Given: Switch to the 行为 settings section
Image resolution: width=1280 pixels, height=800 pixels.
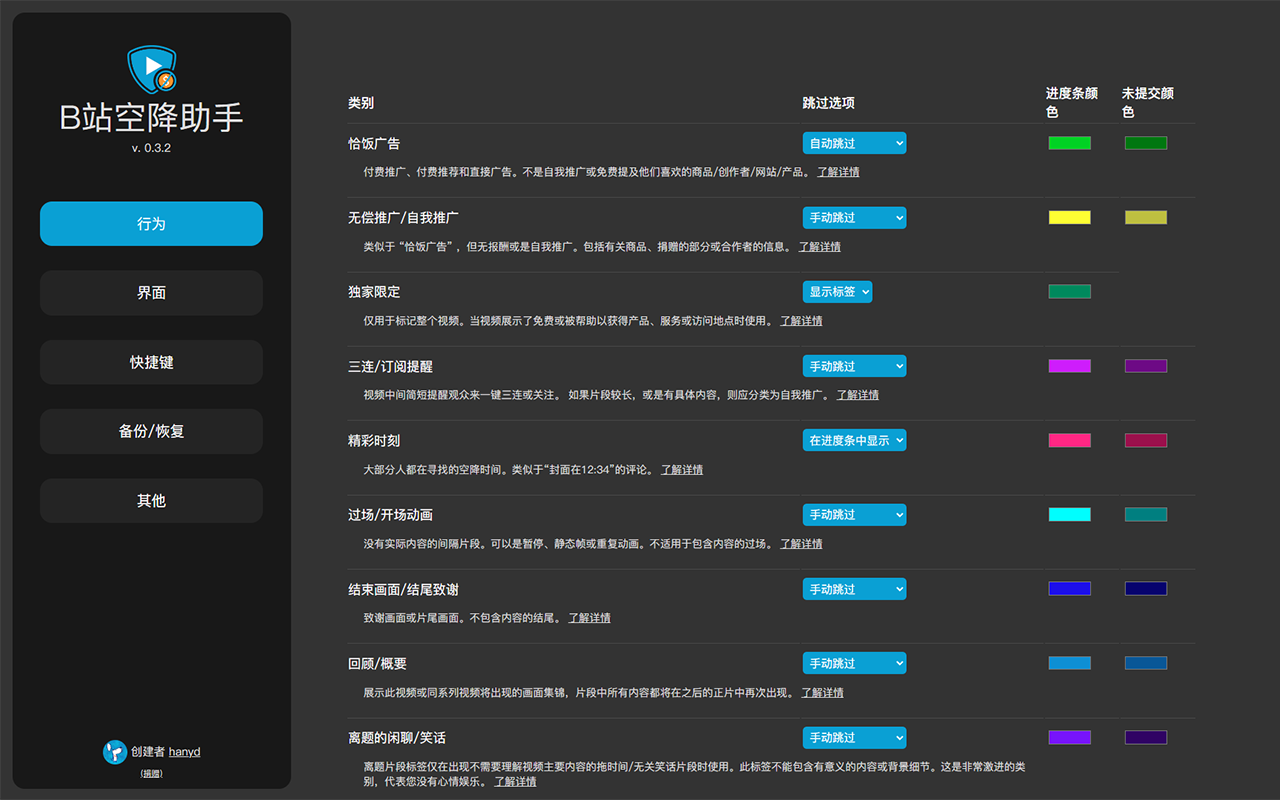Looking at the screenshot, I should click(x=151, y=223).
